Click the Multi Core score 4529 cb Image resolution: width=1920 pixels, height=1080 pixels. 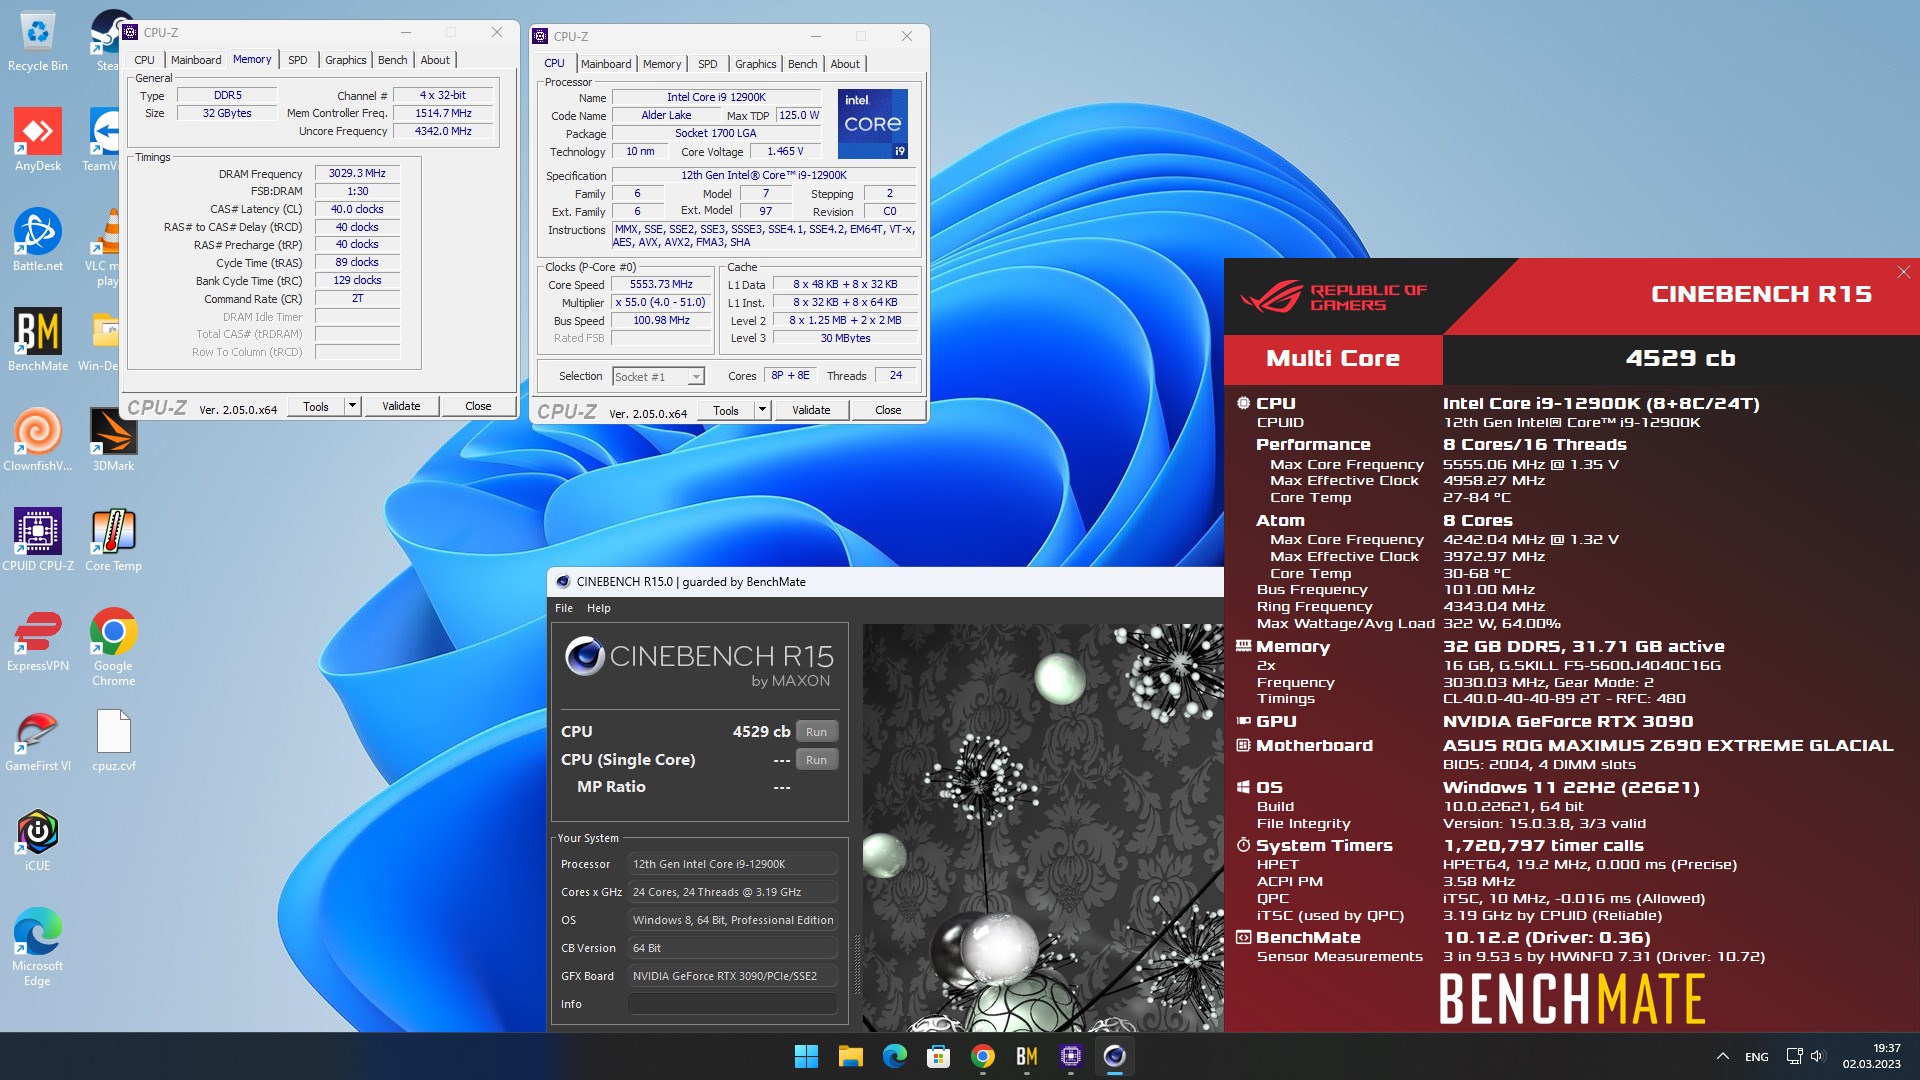click(x=1680, y=358)
